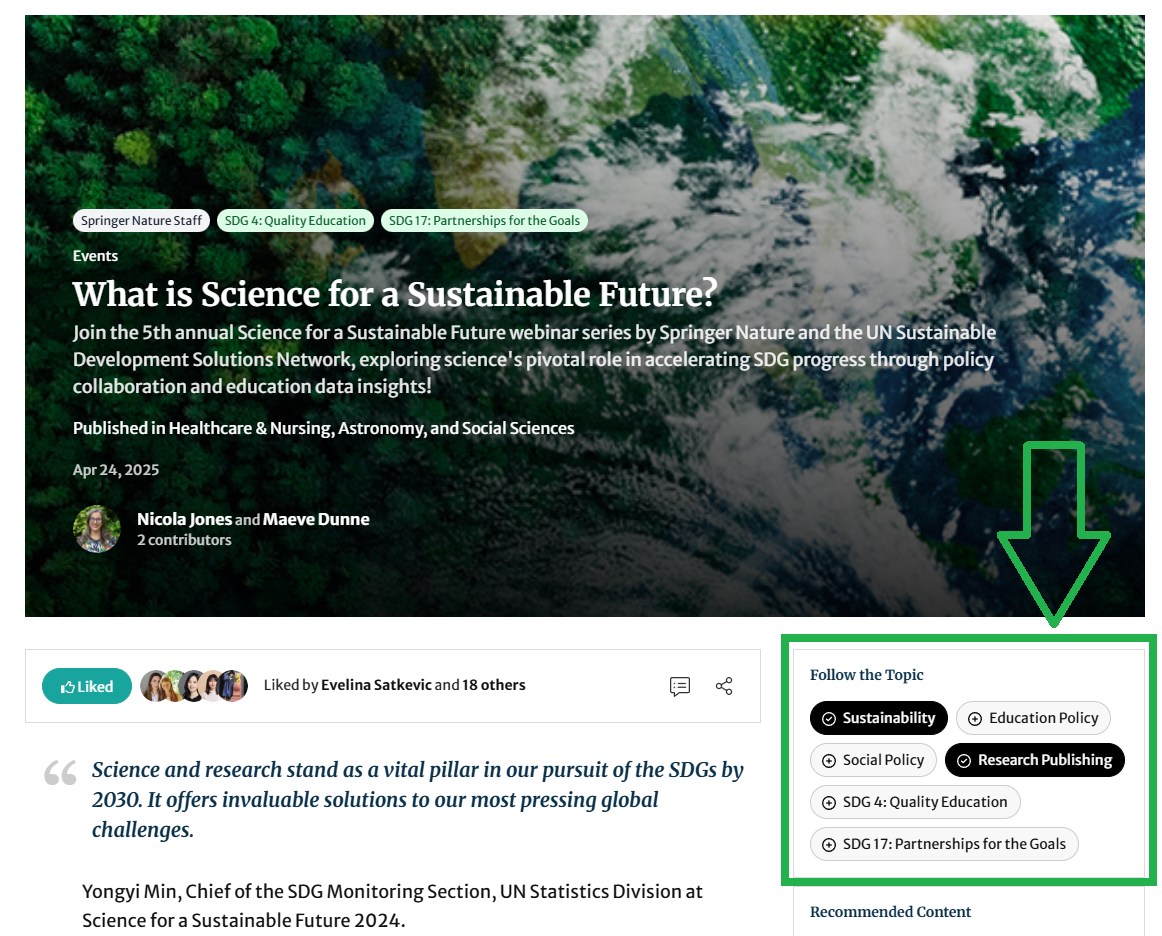Show the 18 others who liked

493,685
